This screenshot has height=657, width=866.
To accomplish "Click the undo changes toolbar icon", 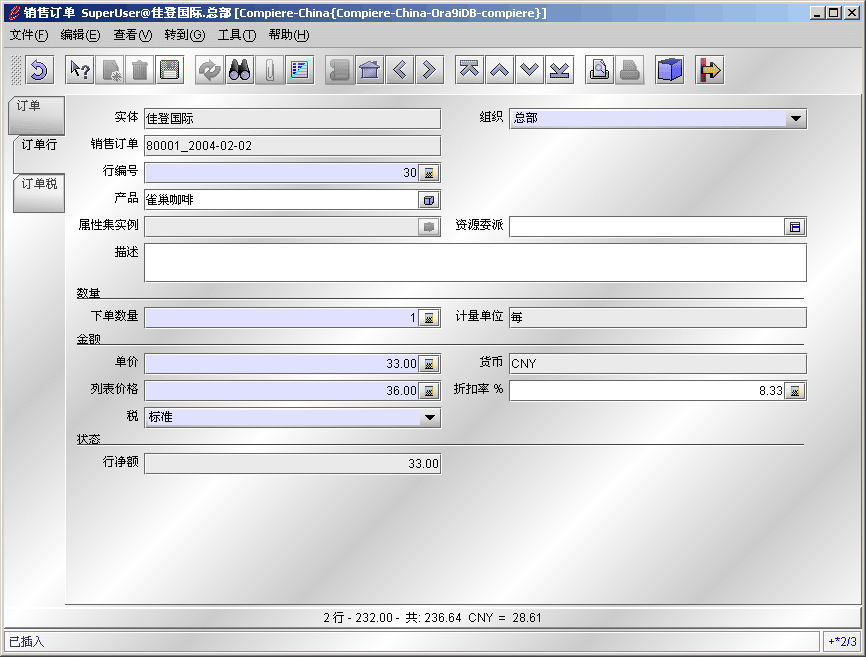I will 39,70.
